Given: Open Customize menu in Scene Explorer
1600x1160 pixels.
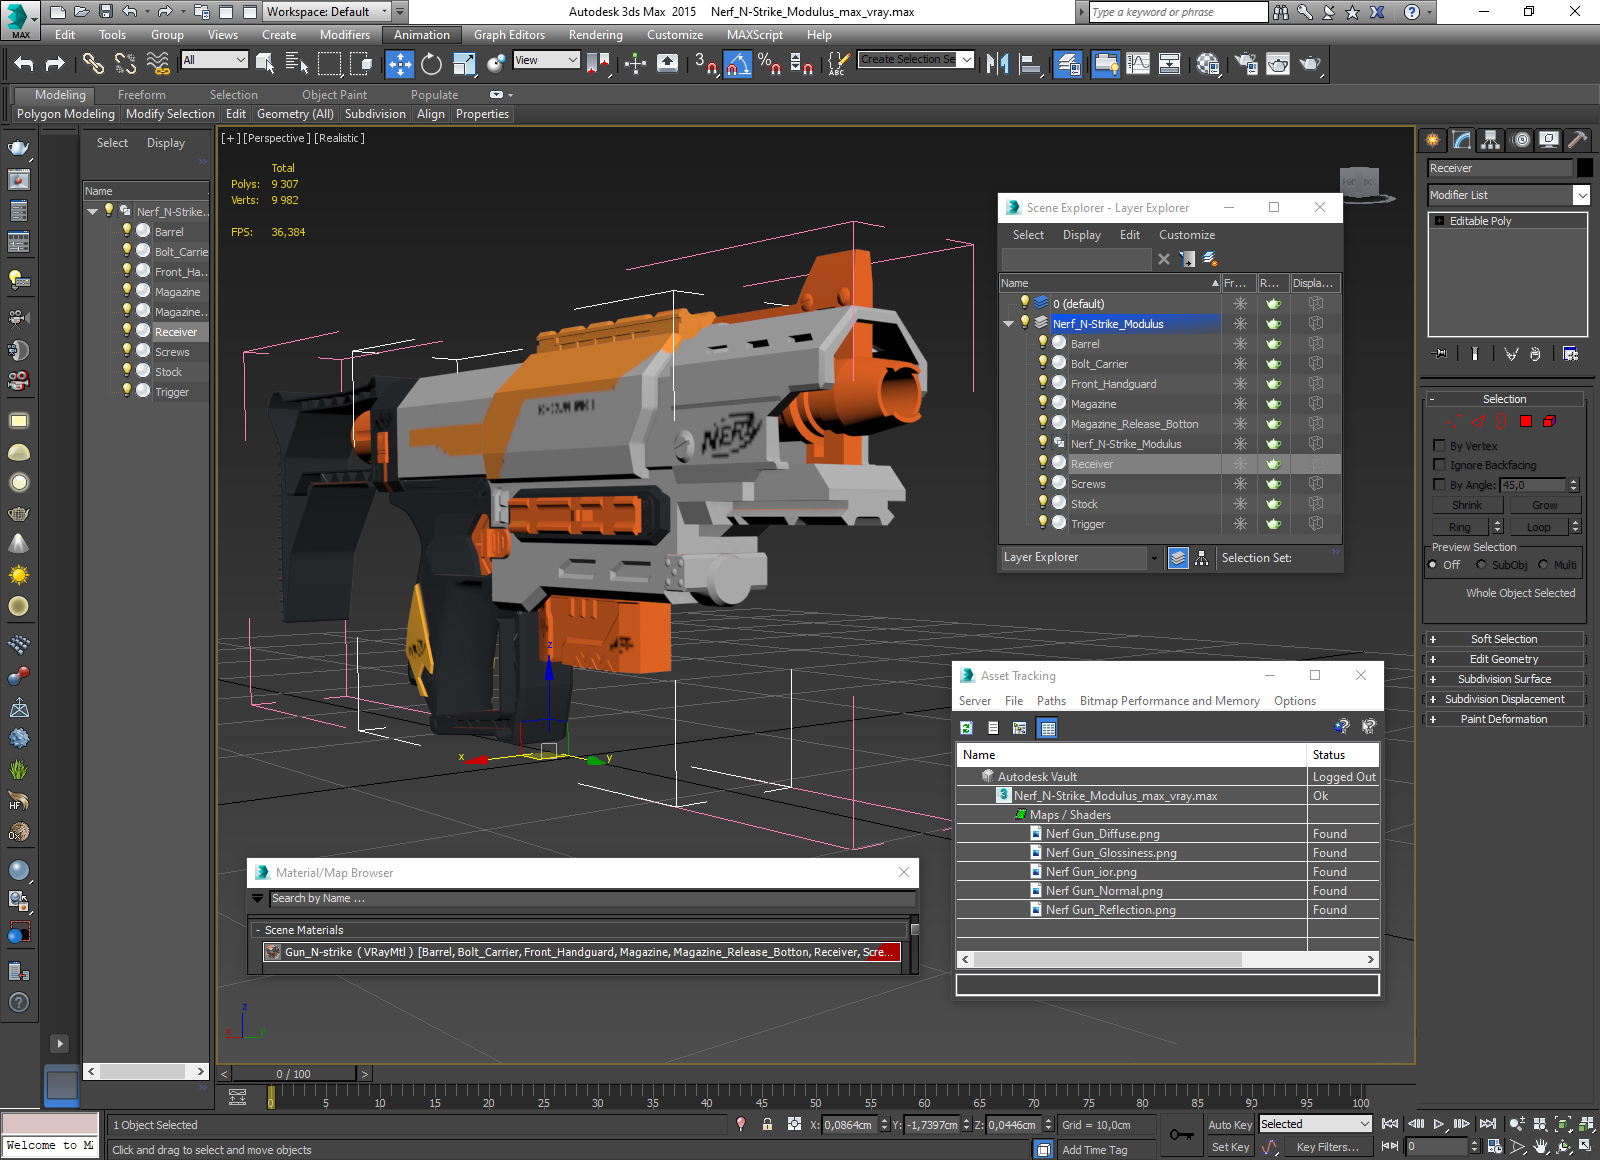Looking at the screenshot, I should 1186,235.
